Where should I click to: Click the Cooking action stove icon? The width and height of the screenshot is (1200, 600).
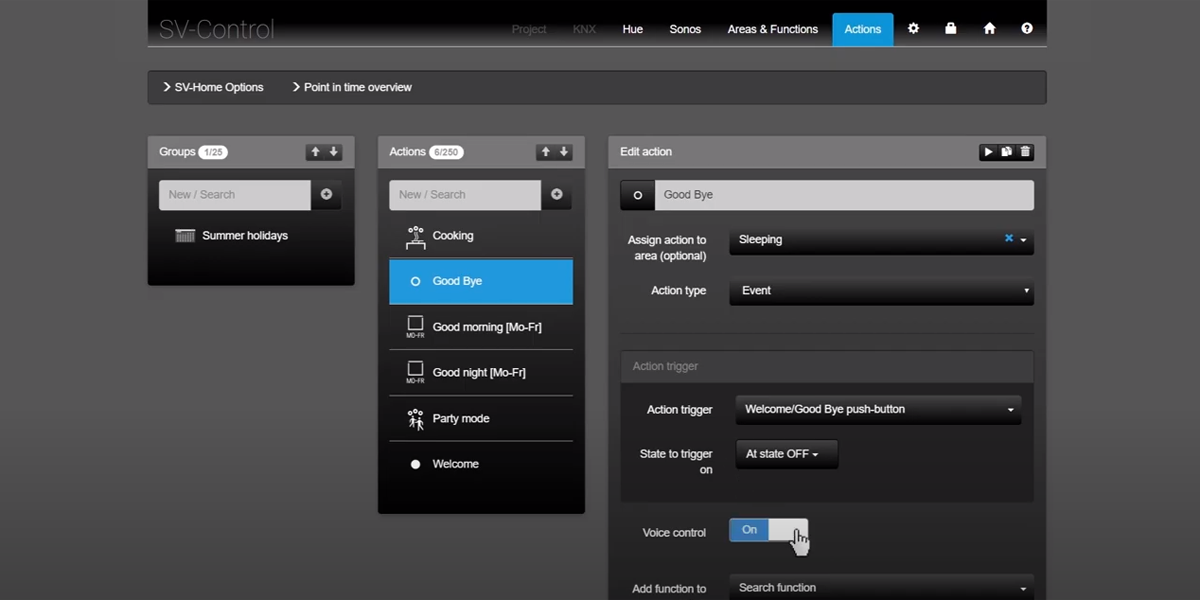pyautogui.click(x=416, y=237)
